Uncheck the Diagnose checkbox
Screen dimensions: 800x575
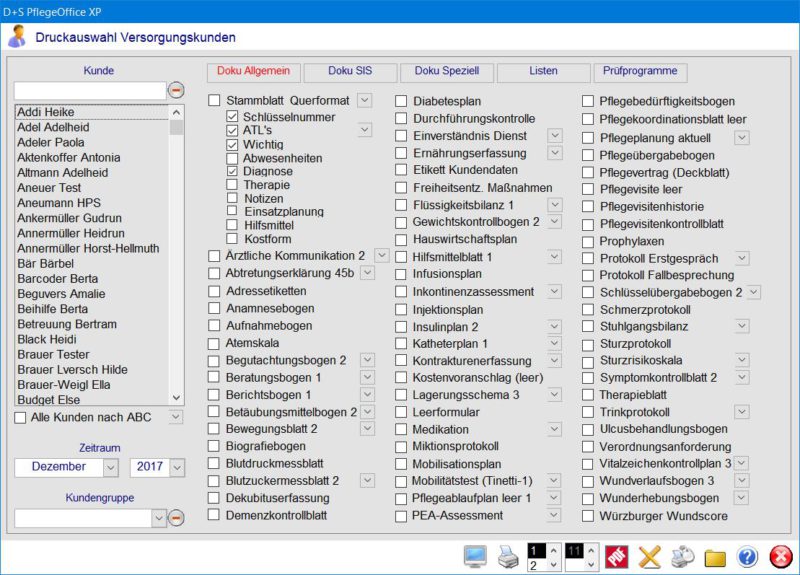click(x=232, y=171)
